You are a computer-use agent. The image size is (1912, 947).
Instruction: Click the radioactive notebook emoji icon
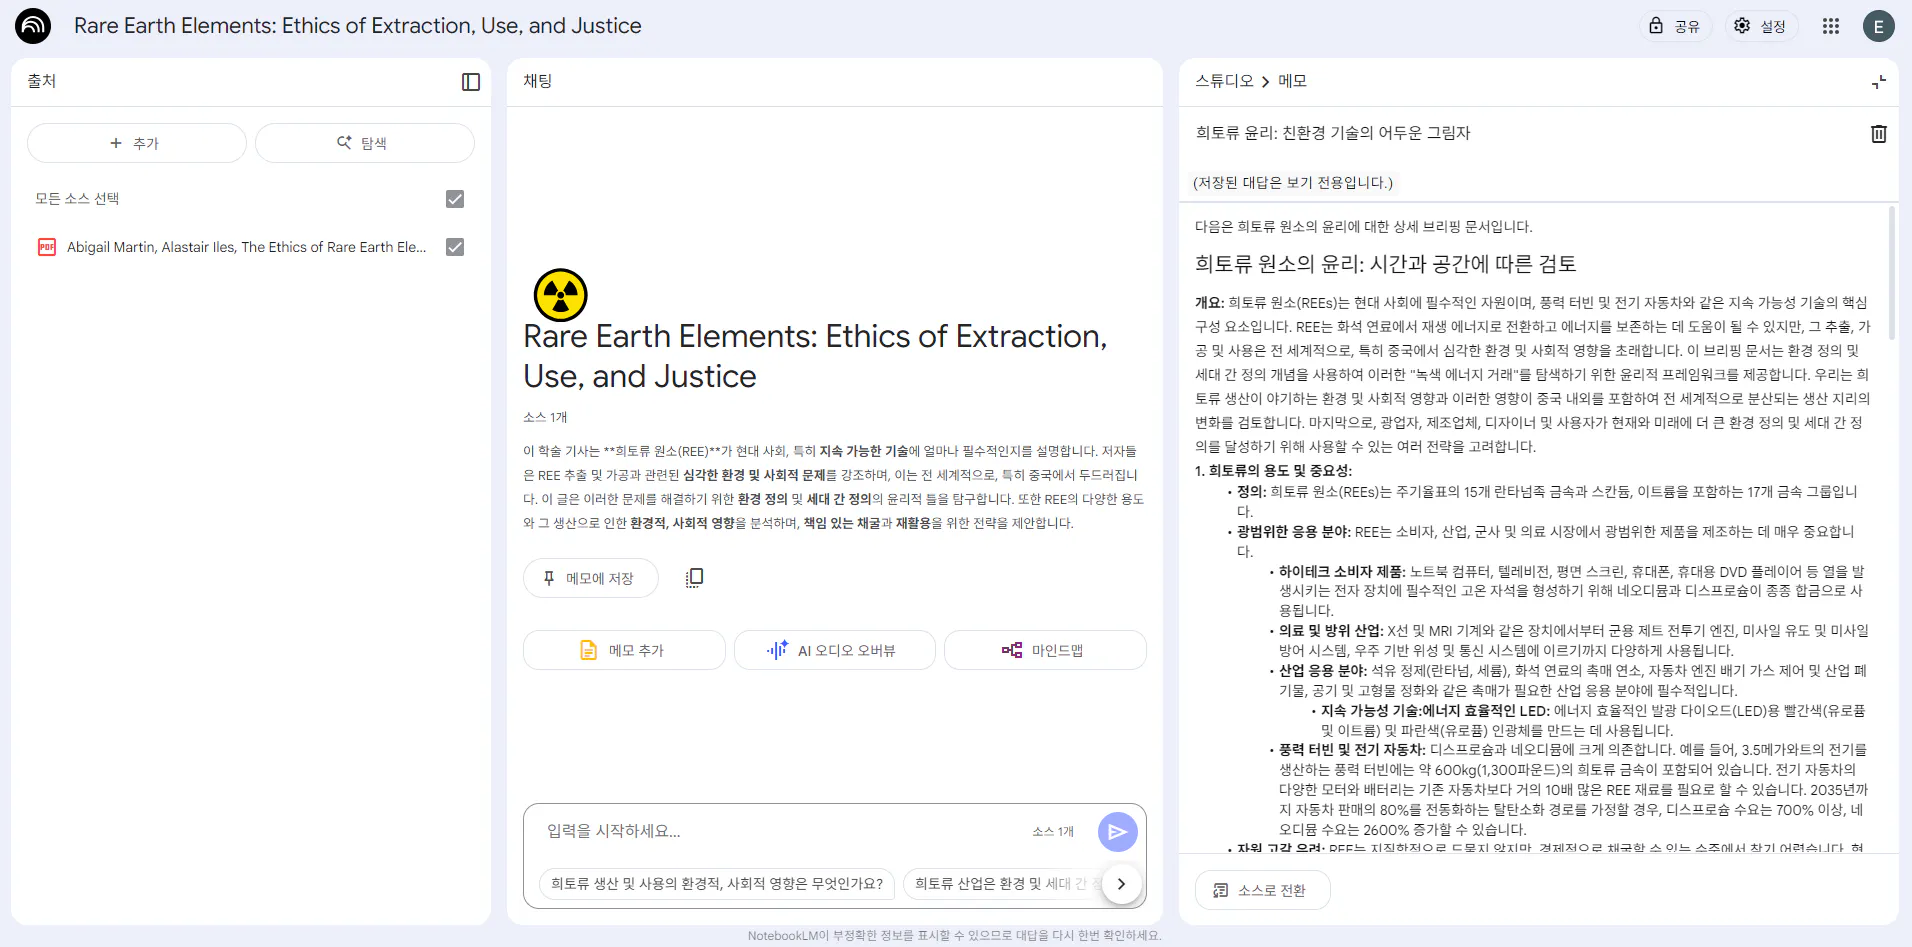561,295
